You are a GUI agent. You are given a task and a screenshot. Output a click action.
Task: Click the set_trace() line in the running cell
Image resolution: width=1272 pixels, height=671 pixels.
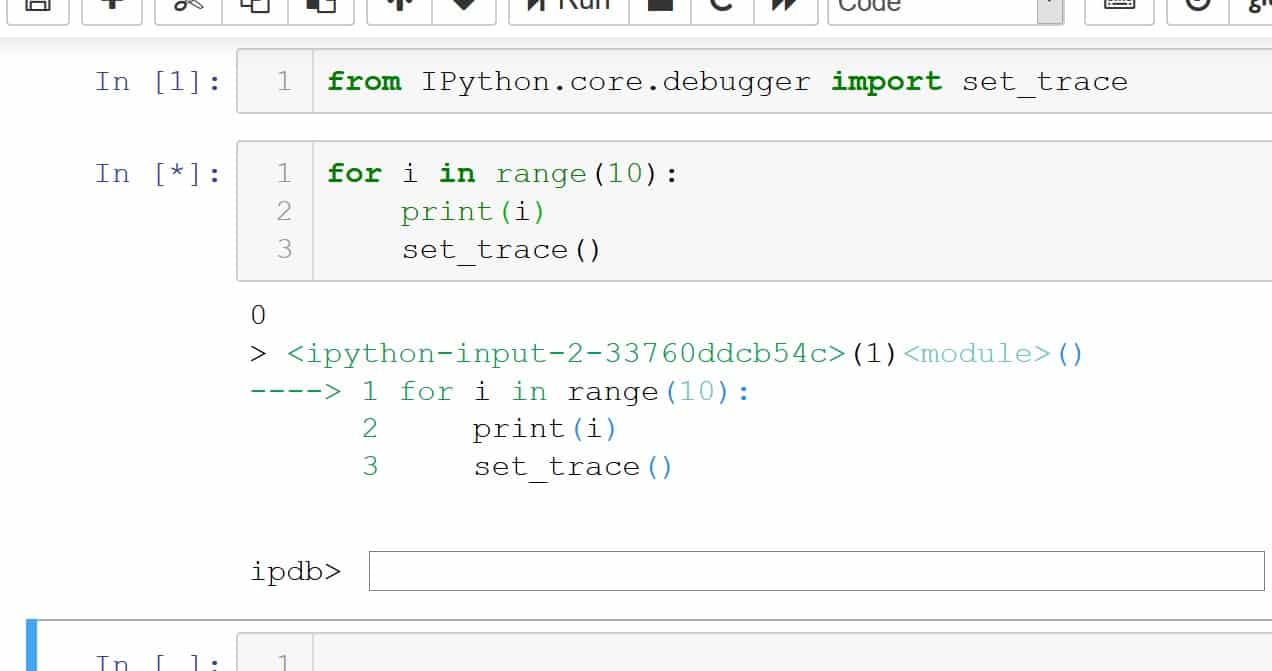(x=501, y=249)
